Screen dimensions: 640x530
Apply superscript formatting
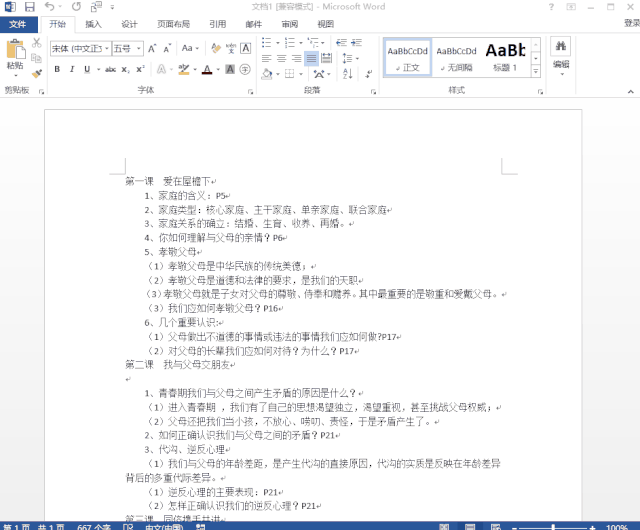click(140, 69)
